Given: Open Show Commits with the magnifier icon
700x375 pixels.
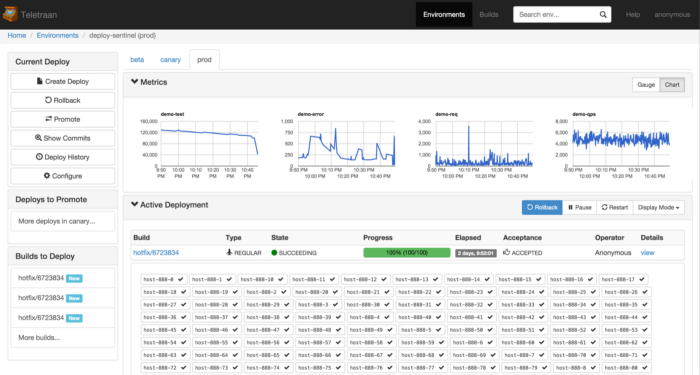Looking at the screenshot, I should point(38,138).
